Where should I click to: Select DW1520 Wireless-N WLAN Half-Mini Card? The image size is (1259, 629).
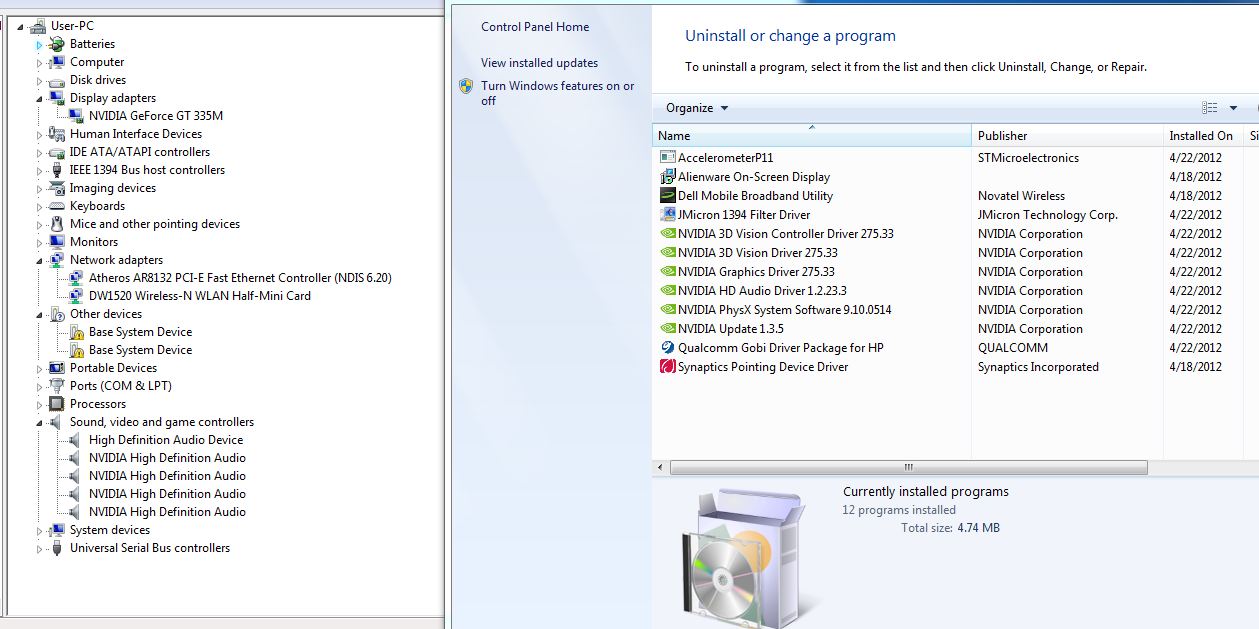click(x=200, y=296)
